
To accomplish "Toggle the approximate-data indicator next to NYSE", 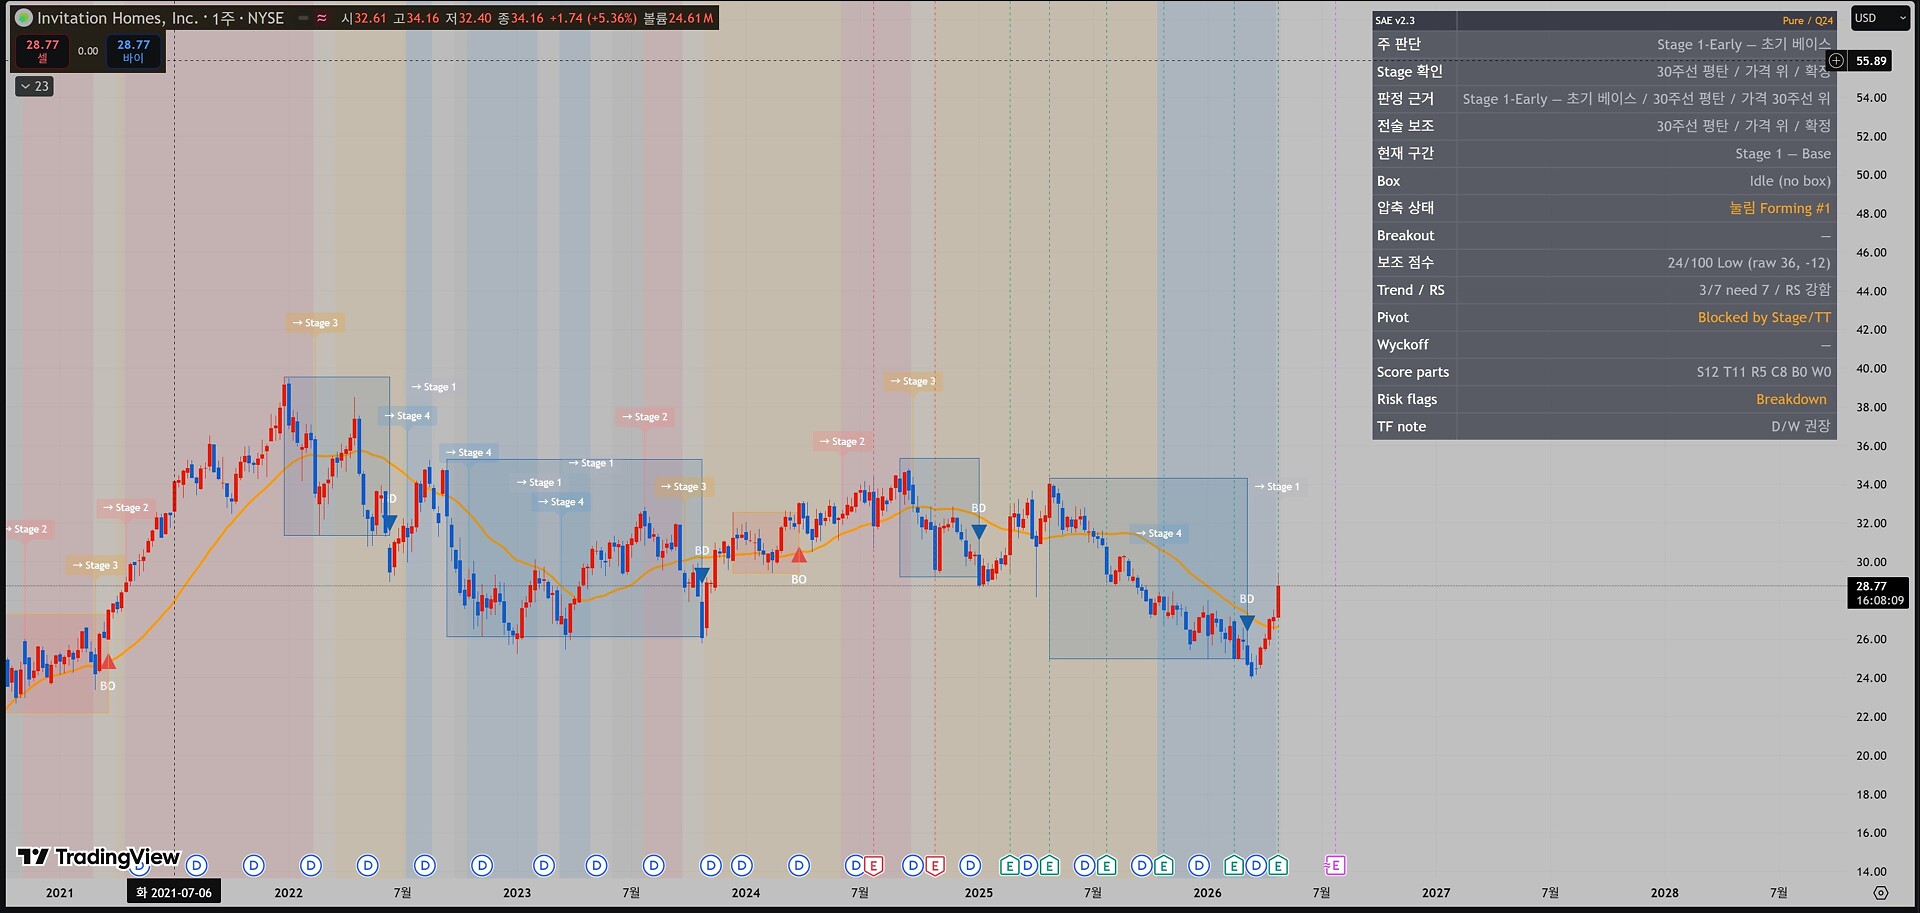I will (321, 18).
